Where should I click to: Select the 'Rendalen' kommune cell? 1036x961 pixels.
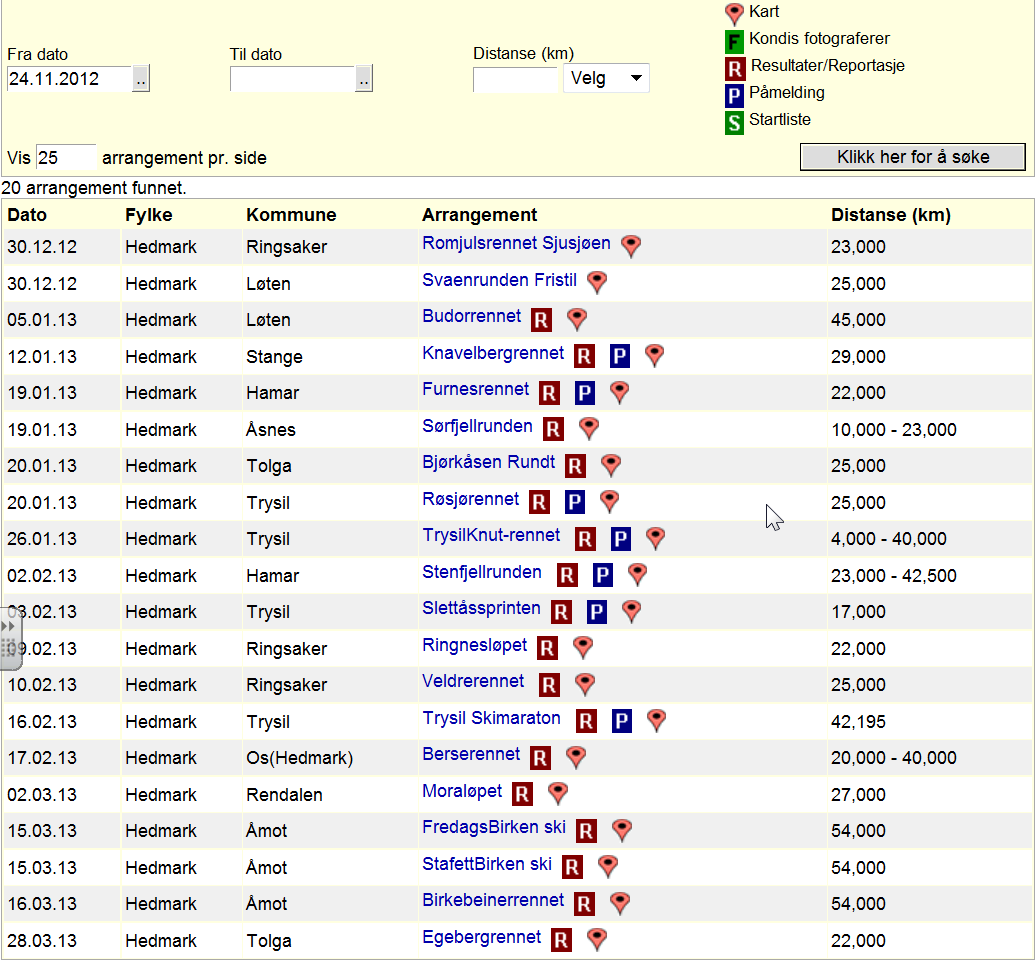tap(284, 794)
